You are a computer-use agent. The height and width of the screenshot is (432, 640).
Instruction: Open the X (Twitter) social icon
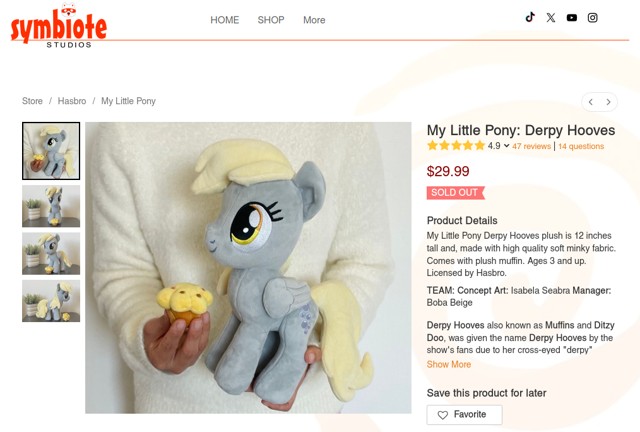[551, 17]
